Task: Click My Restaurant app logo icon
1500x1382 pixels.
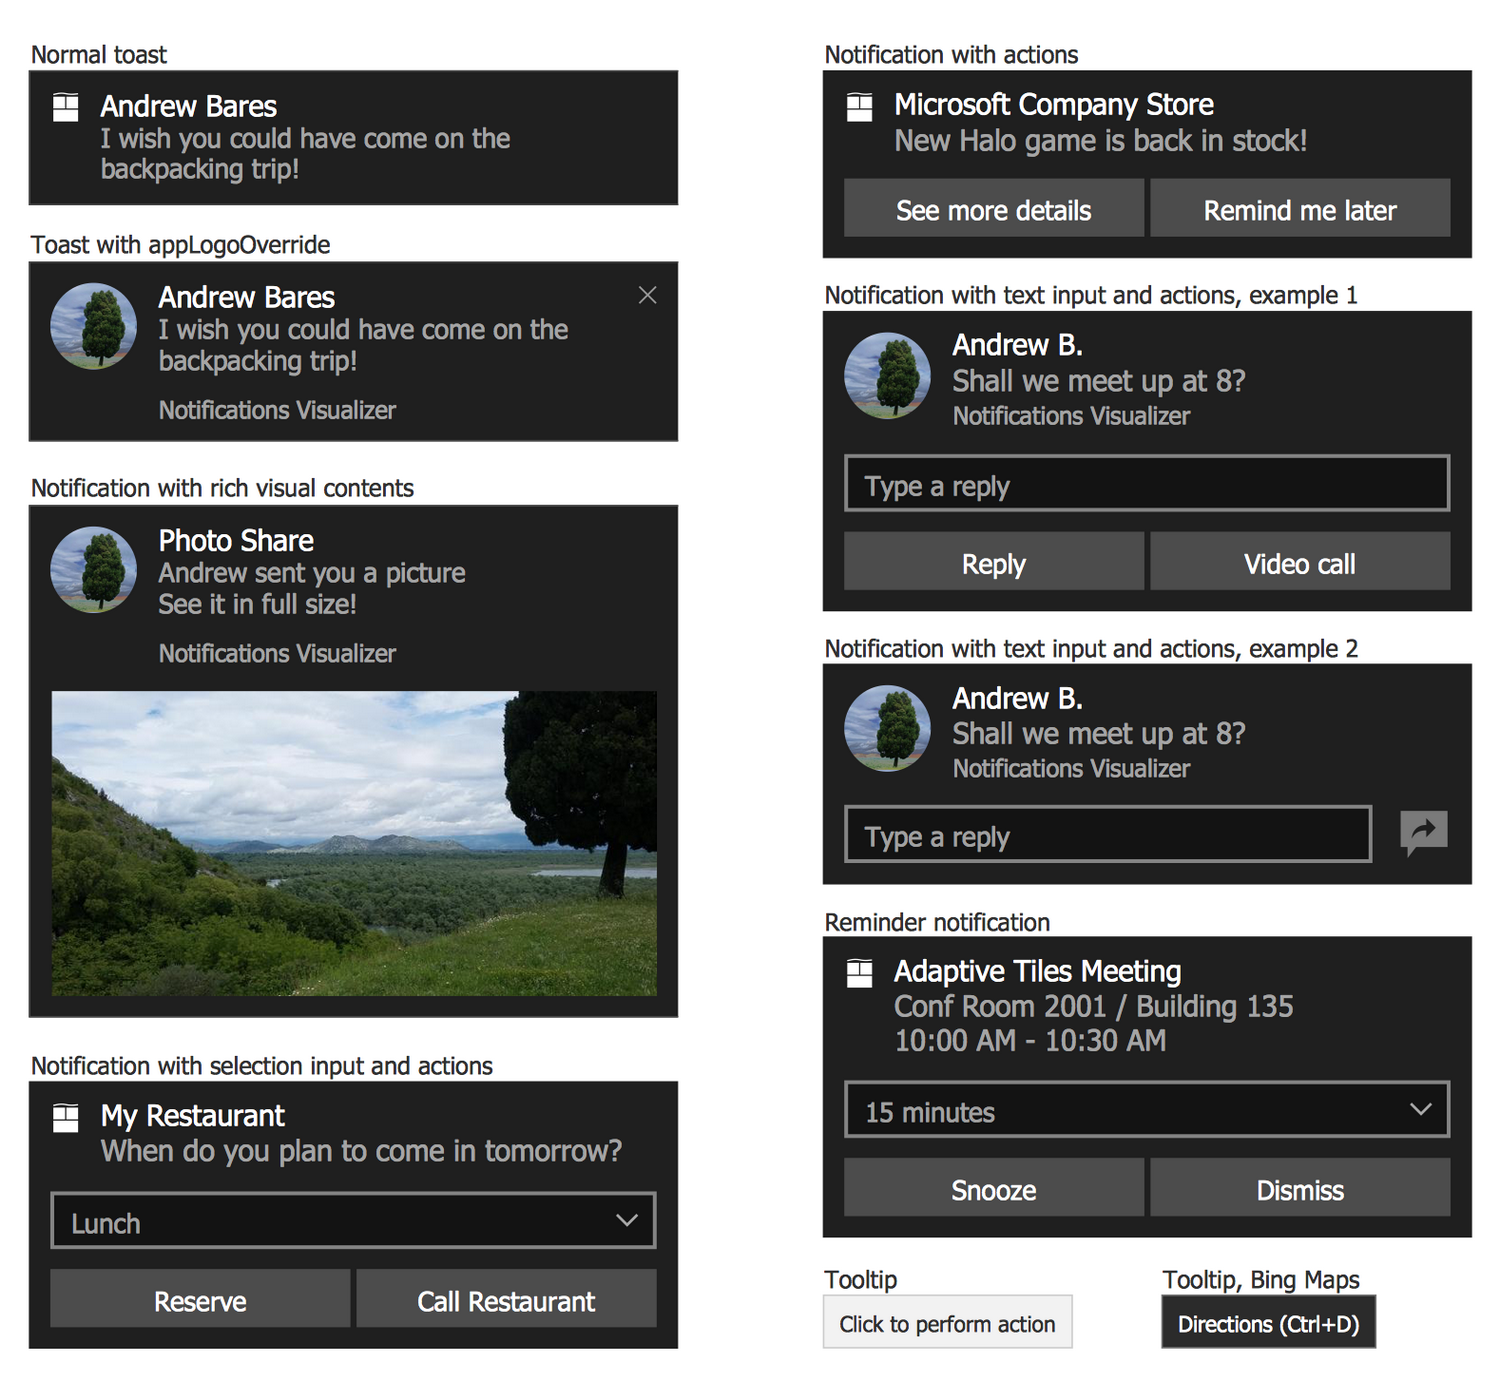Action: [x=66, y=1117]
